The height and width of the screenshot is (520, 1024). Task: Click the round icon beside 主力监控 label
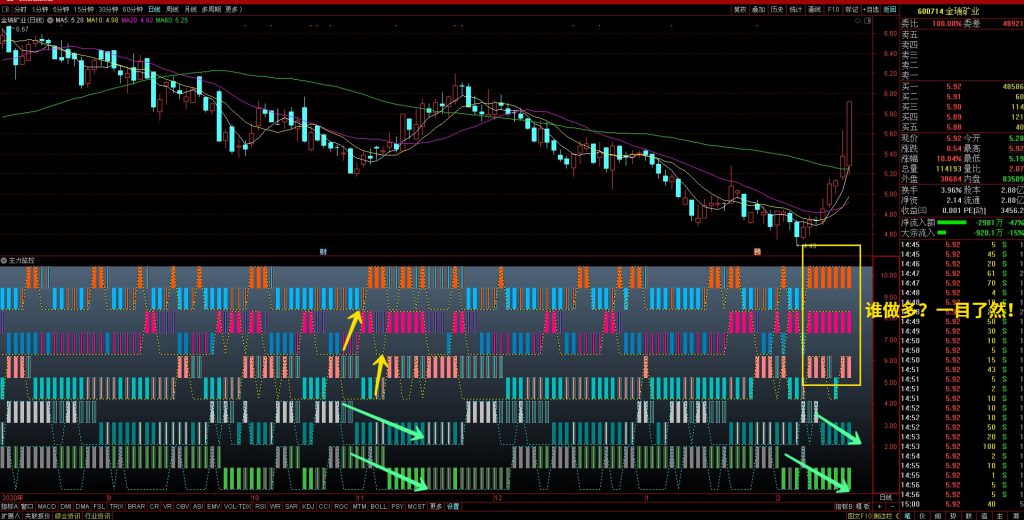pyautogui.click(x=4, y=260)
